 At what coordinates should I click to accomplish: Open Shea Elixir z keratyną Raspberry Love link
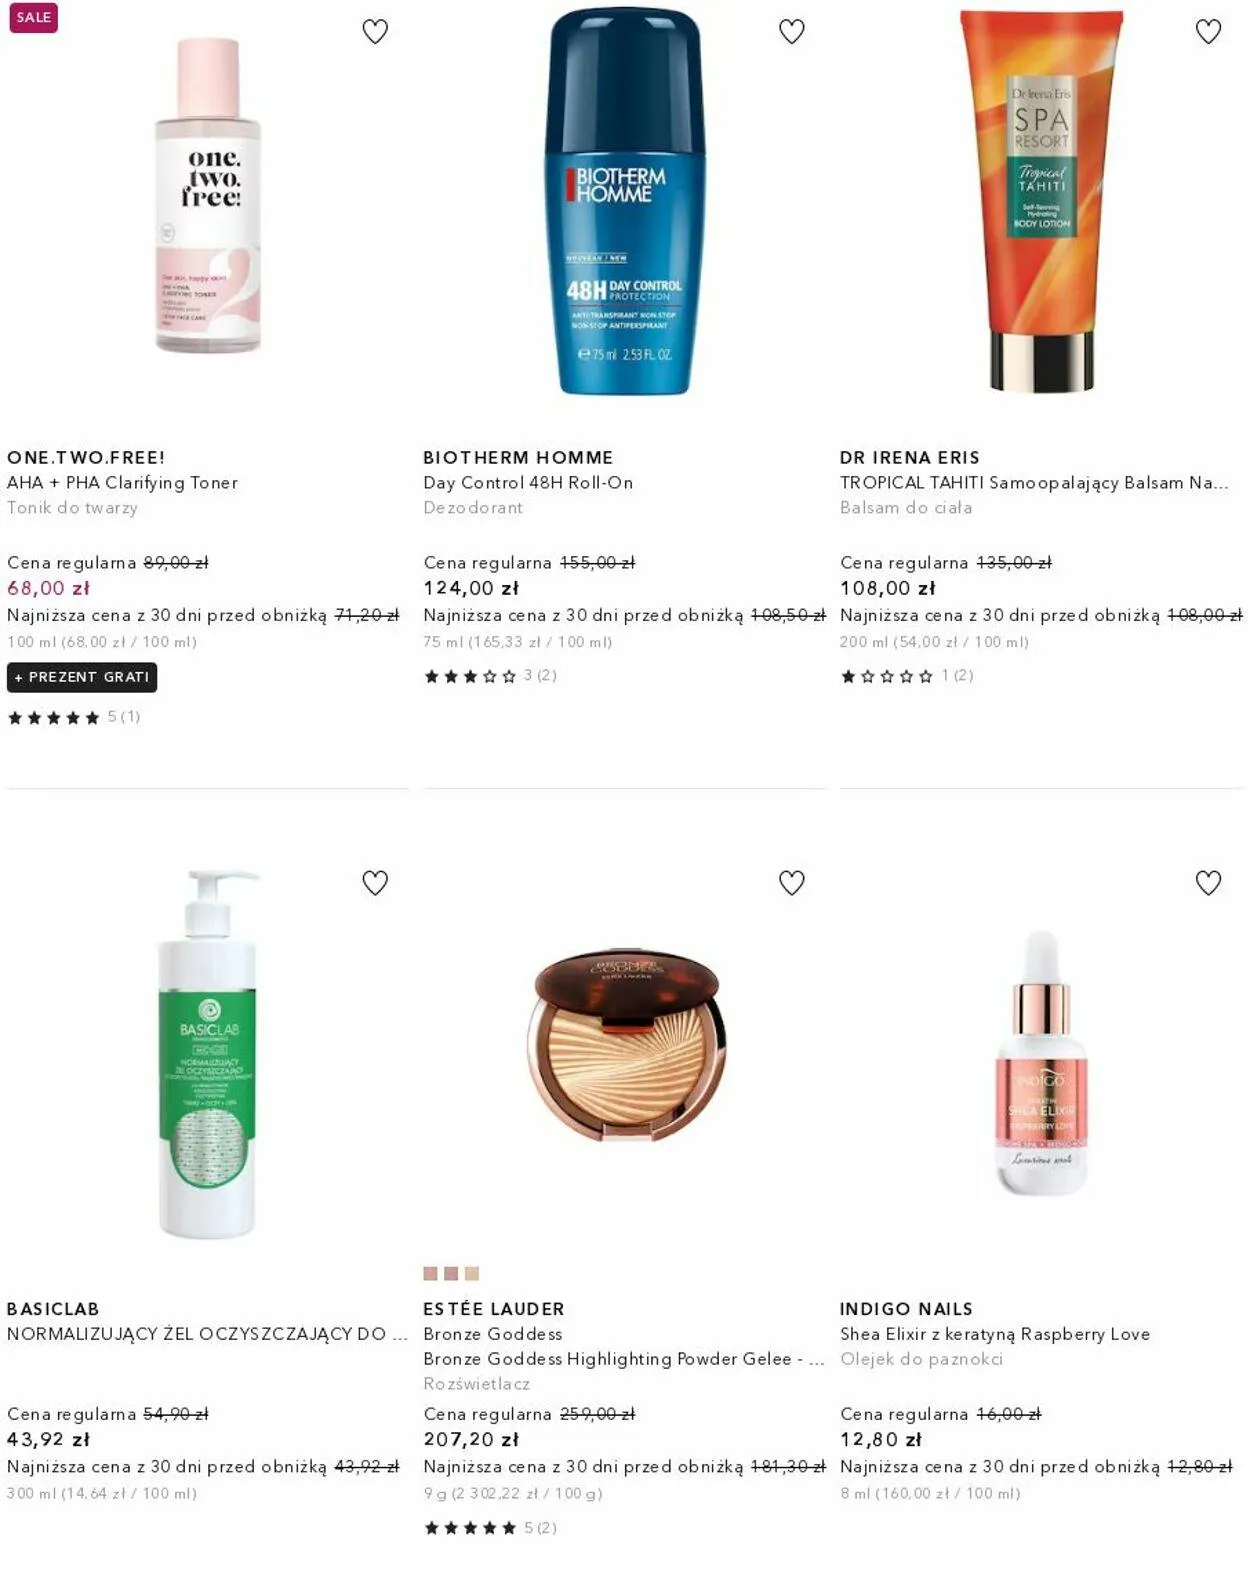click(995, 1334)
